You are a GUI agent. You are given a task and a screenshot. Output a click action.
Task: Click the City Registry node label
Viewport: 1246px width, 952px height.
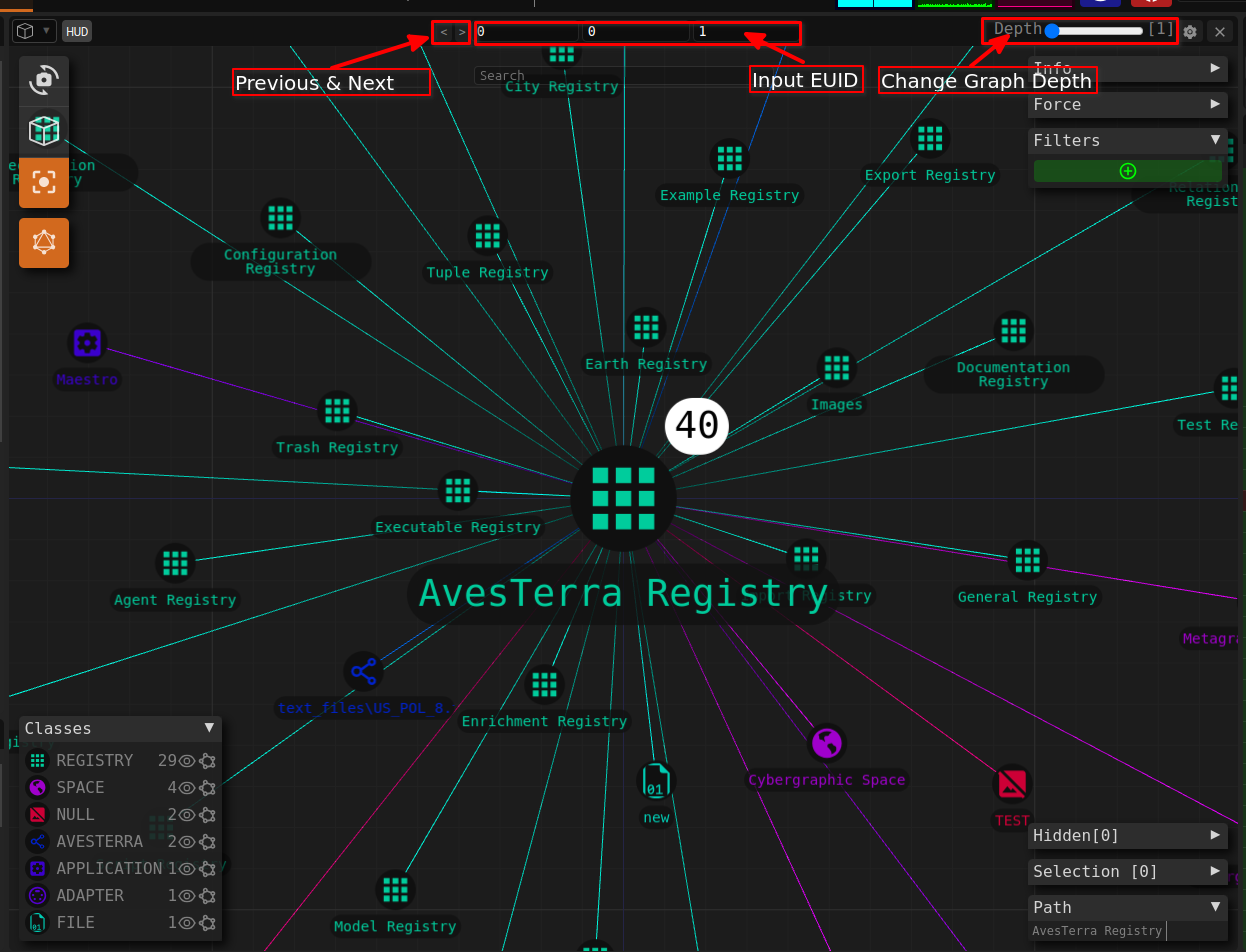pos(562,87)
